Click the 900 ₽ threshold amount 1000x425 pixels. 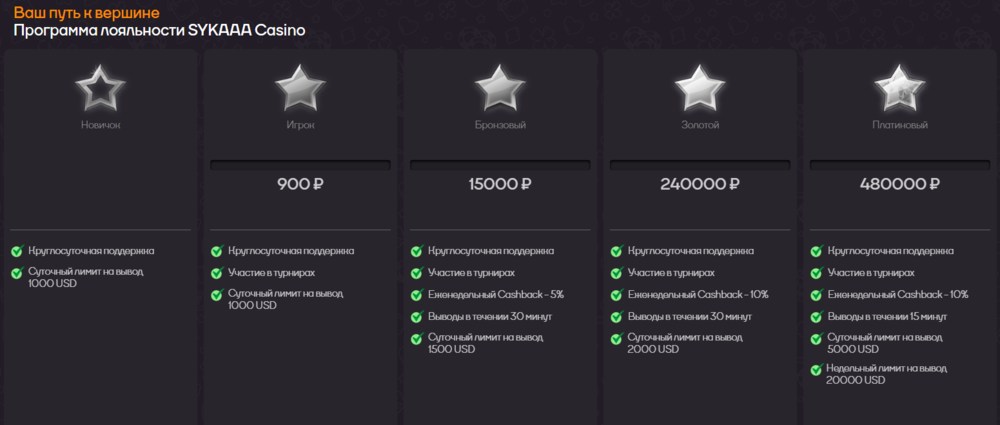coord(300,184)
